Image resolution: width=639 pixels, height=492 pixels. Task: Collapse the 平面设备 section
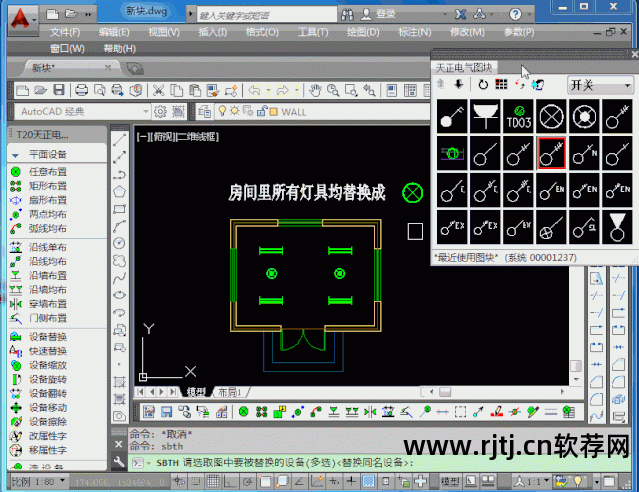15,155
